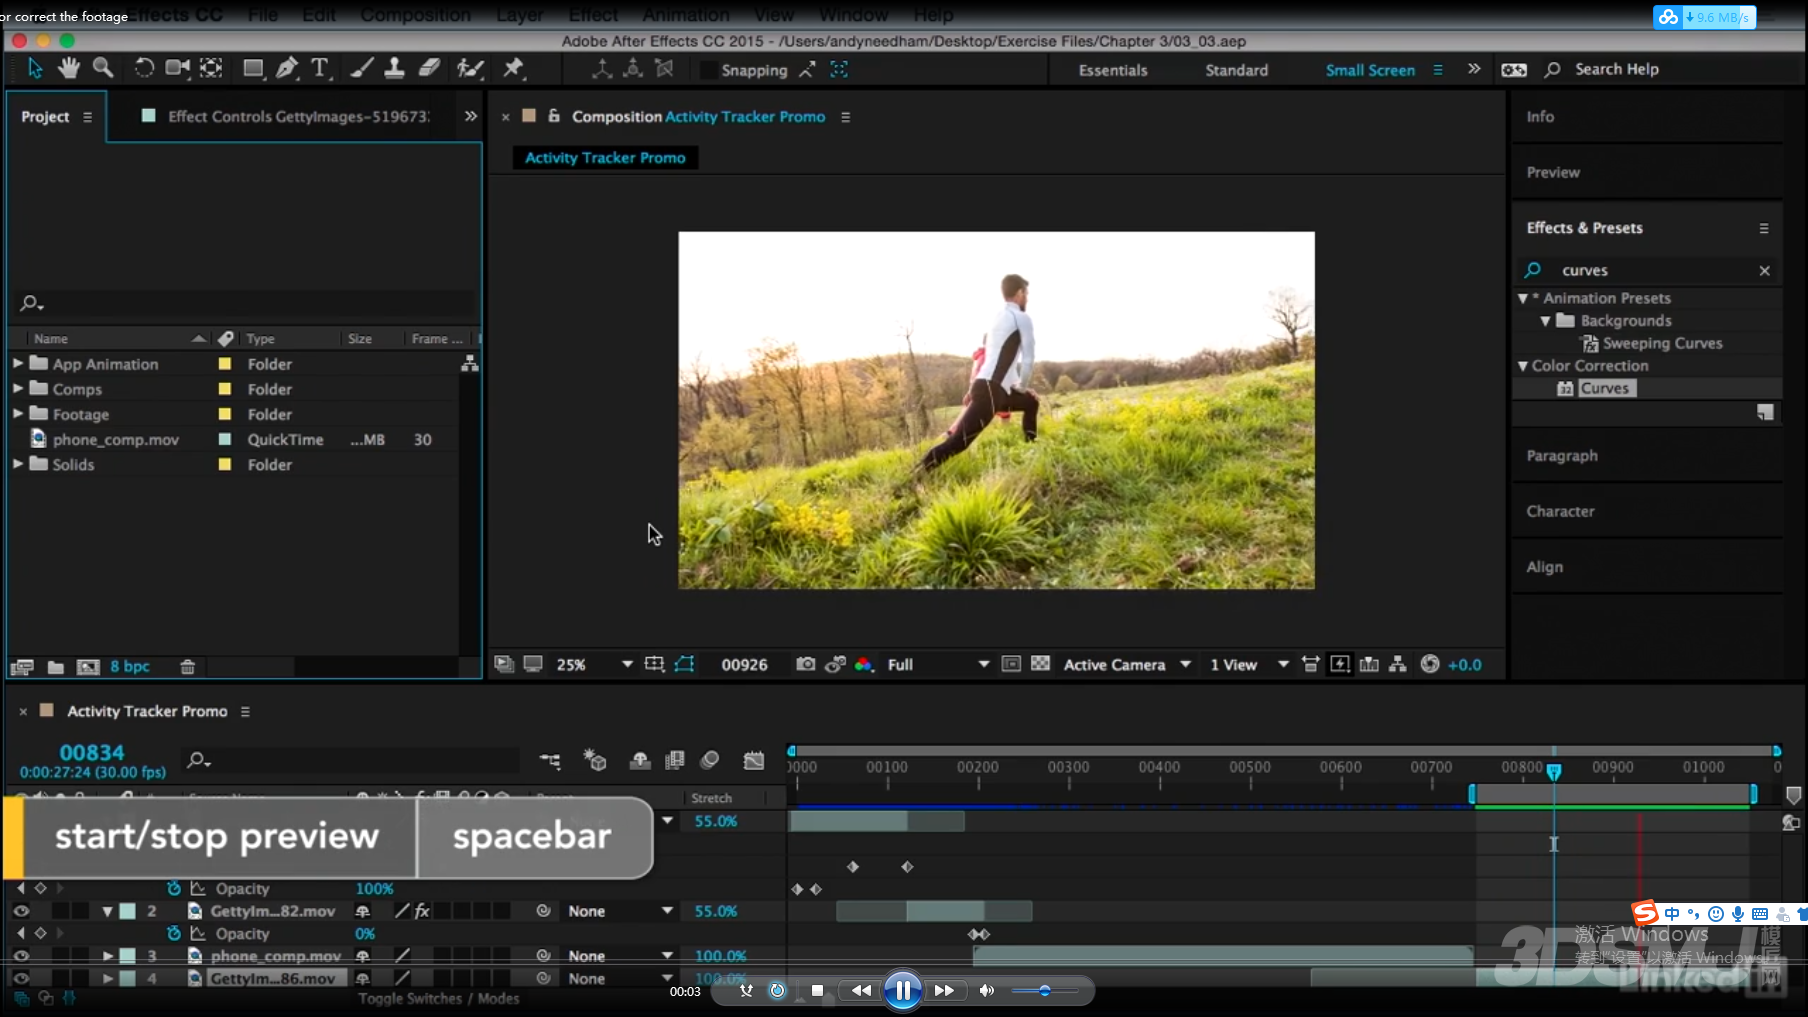
Task: Toggle the shy switch for phone_comp.mov
Action: point(363,956)
